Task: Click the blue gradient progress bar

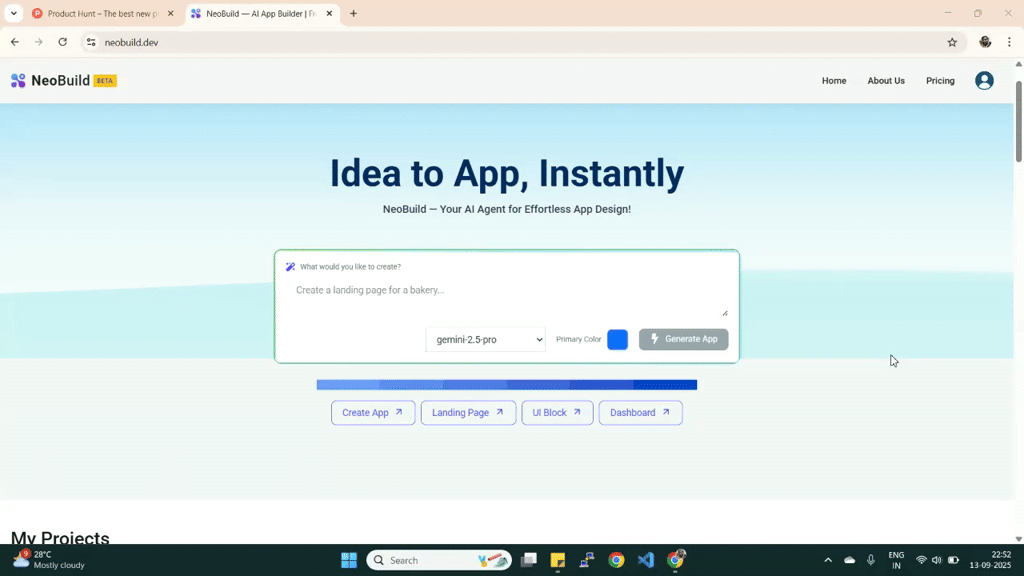Action: [507, 385]
